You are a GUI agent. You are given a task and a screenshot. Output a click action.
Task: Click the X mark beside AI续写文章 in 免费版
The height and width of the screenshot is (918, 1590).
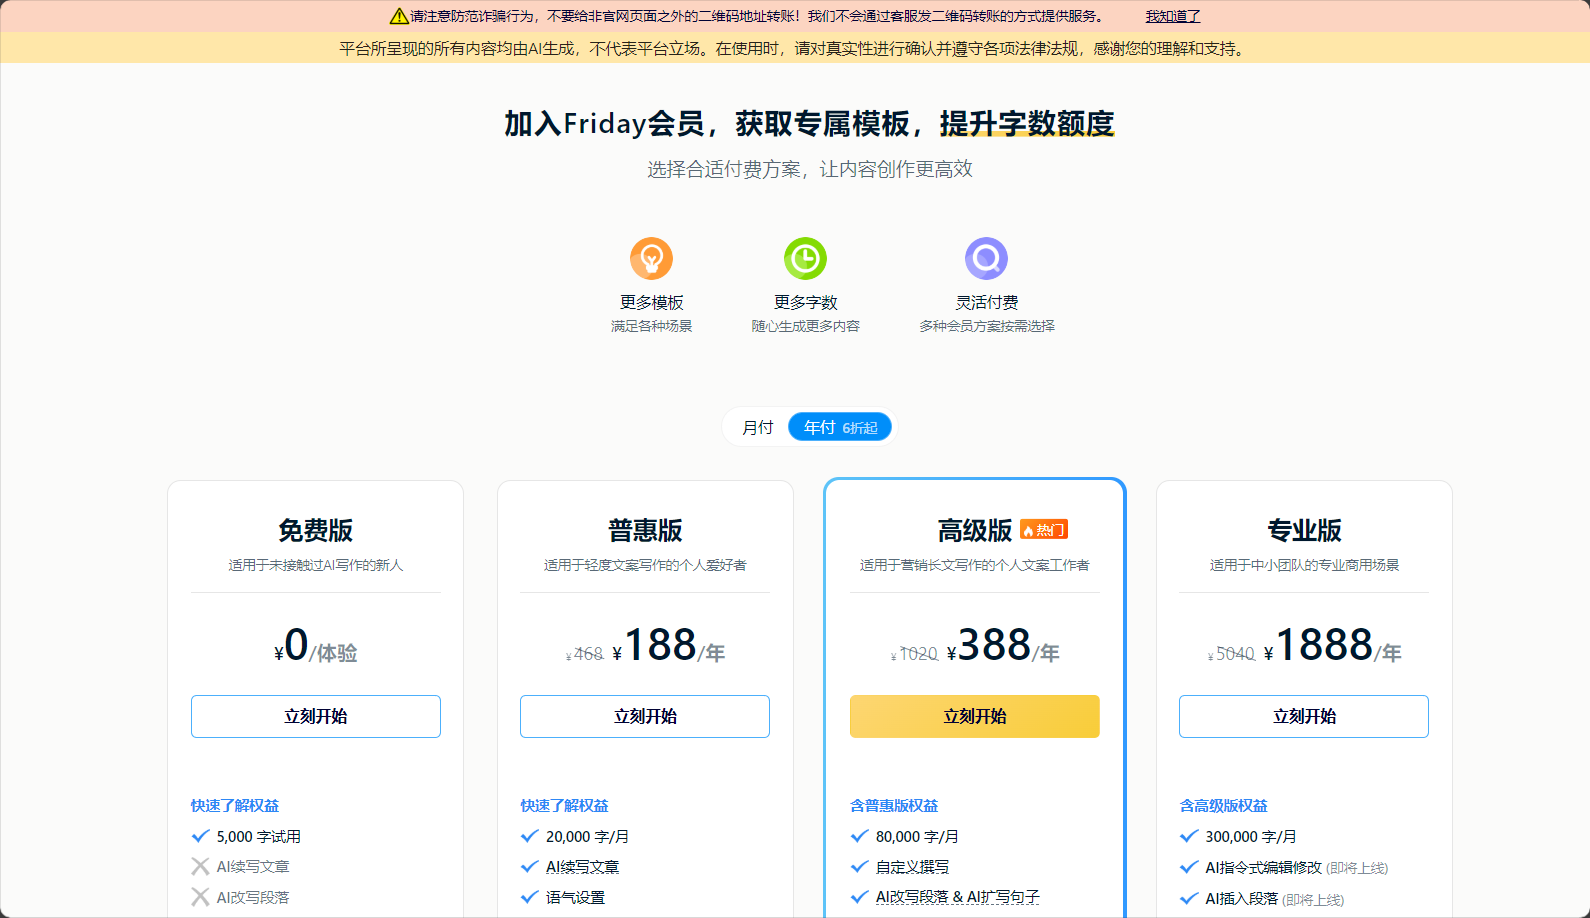pyautogui.click(x=200, y=866)
